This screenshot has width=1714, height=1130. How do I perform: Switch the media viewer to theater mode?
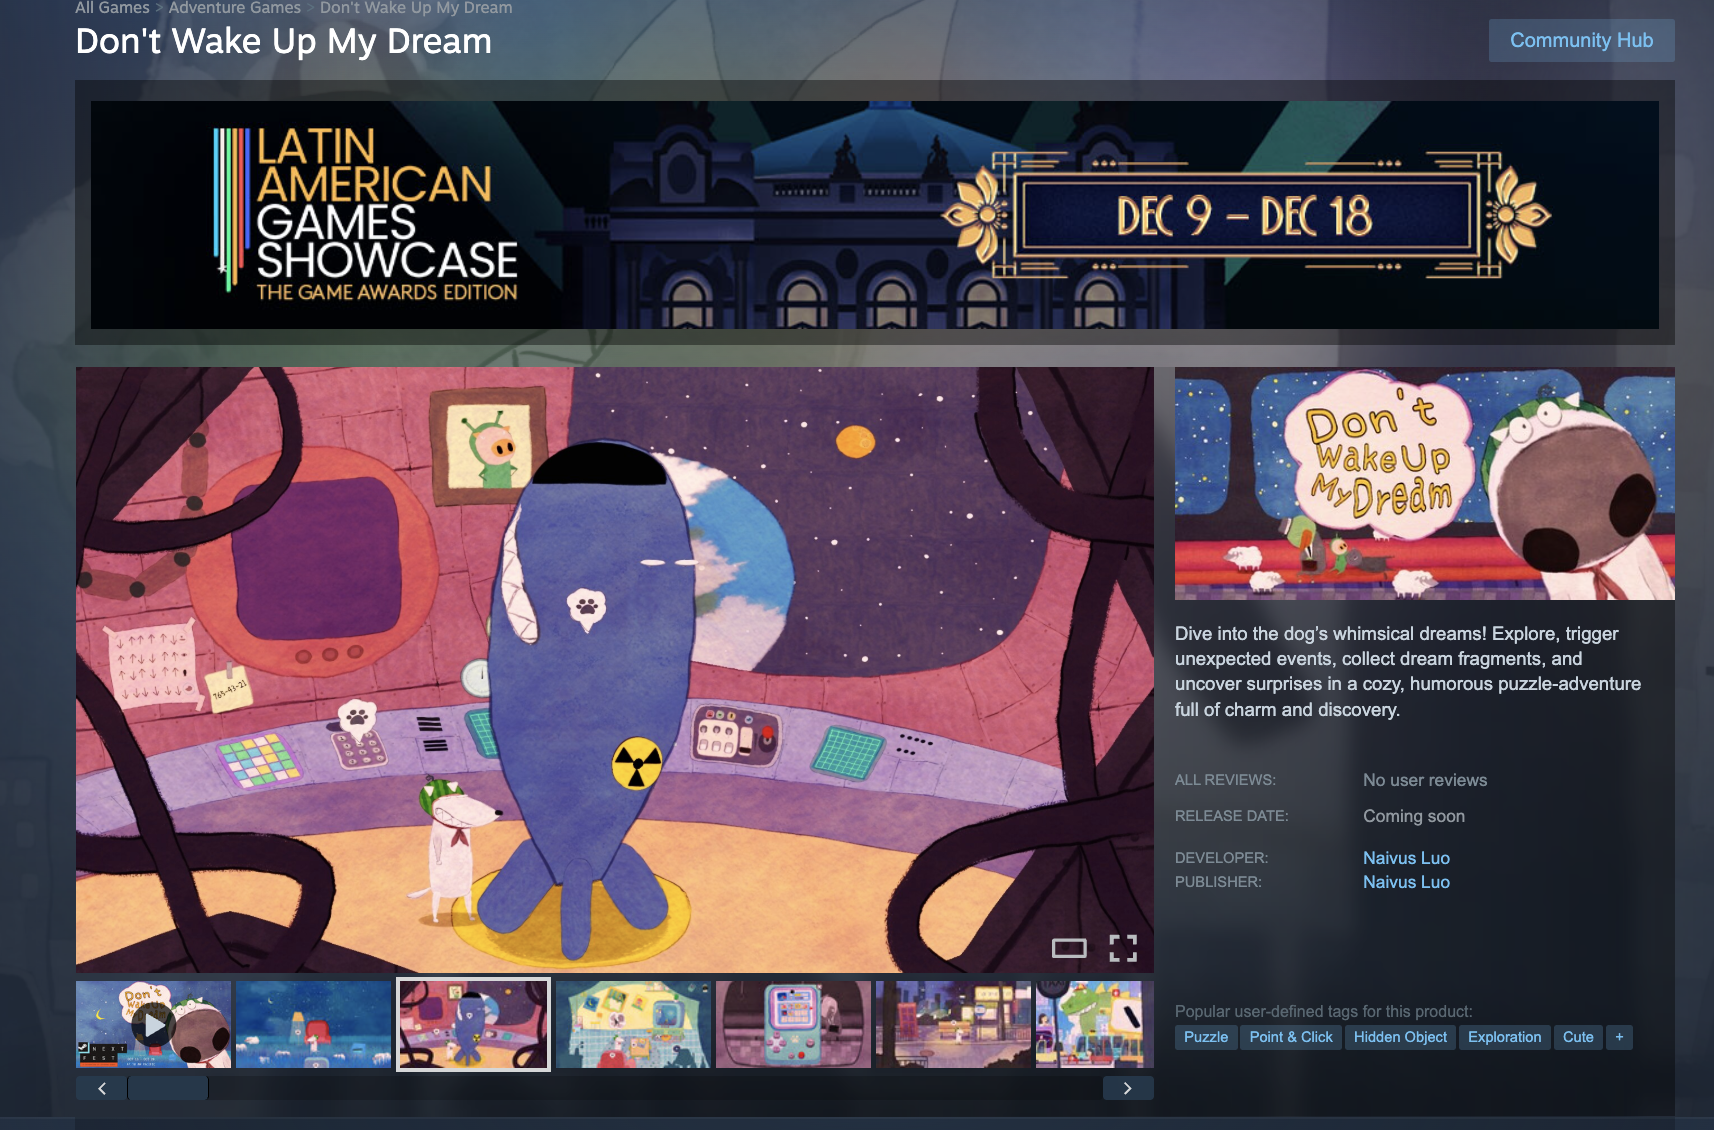coord(1069,948)
